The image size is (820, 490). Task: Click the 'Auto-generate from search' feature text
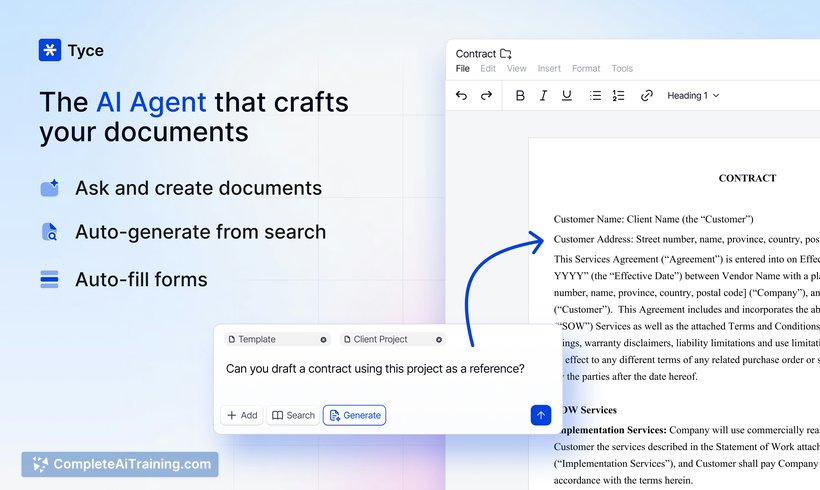point(200,232)
